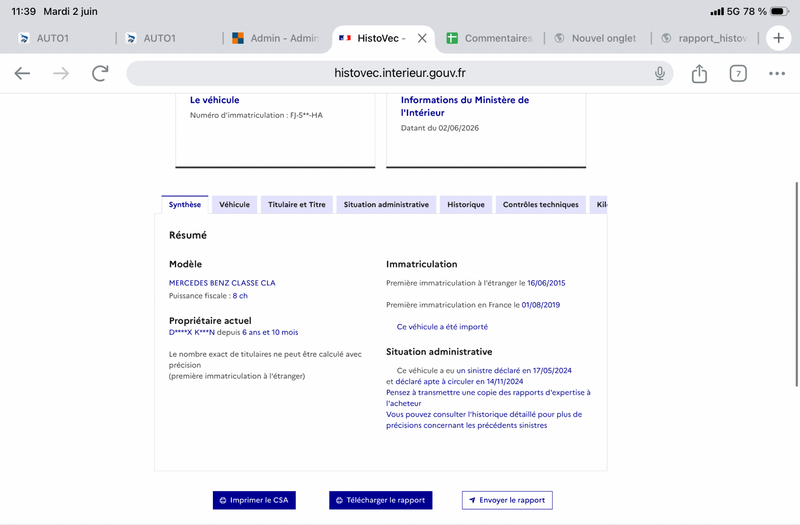Viewport: 800px width, 525px height.
Task: Tap the battery indicator in status bar
Action: point(780,11)
